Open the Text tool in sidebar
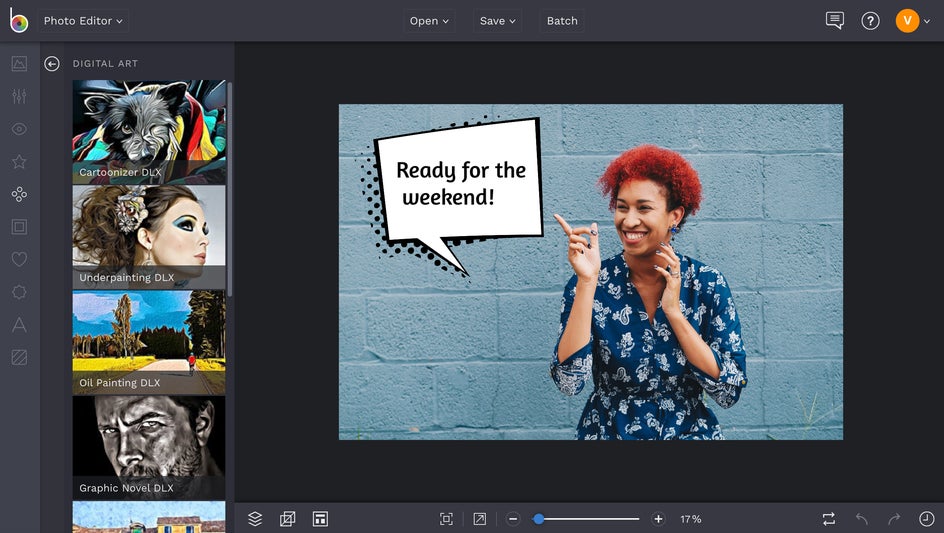944x533 pixels. pyautogui.click(x=19, y=325)
